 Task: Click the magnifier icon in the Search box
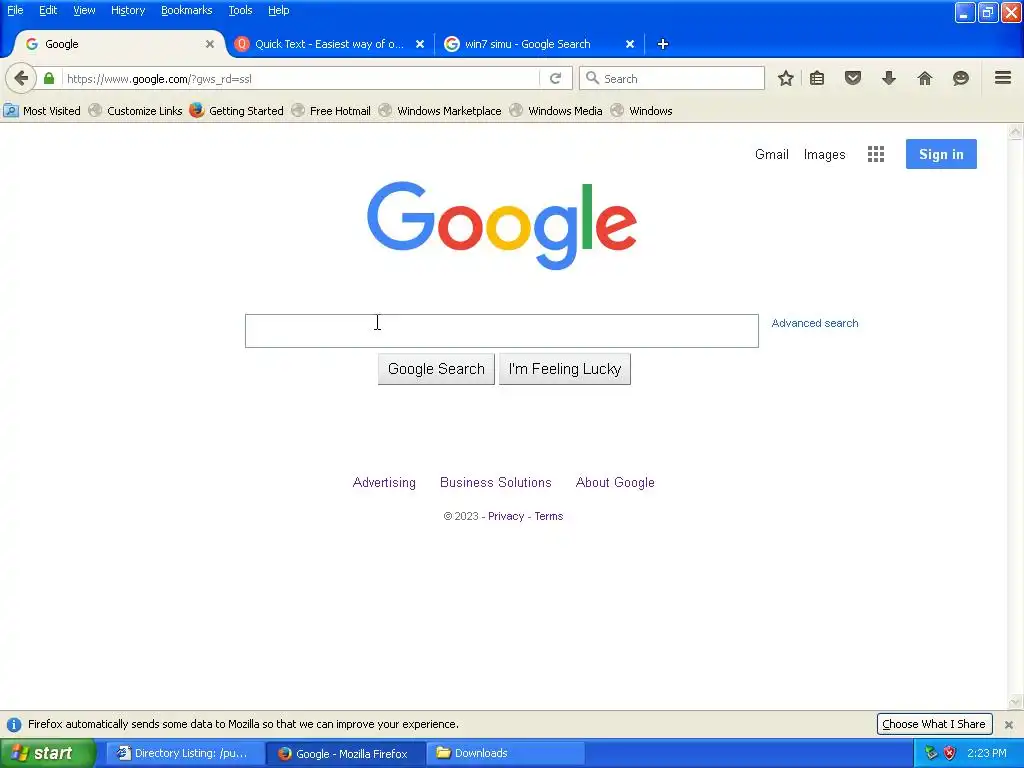pyautogui.click(x=592, y=78)
